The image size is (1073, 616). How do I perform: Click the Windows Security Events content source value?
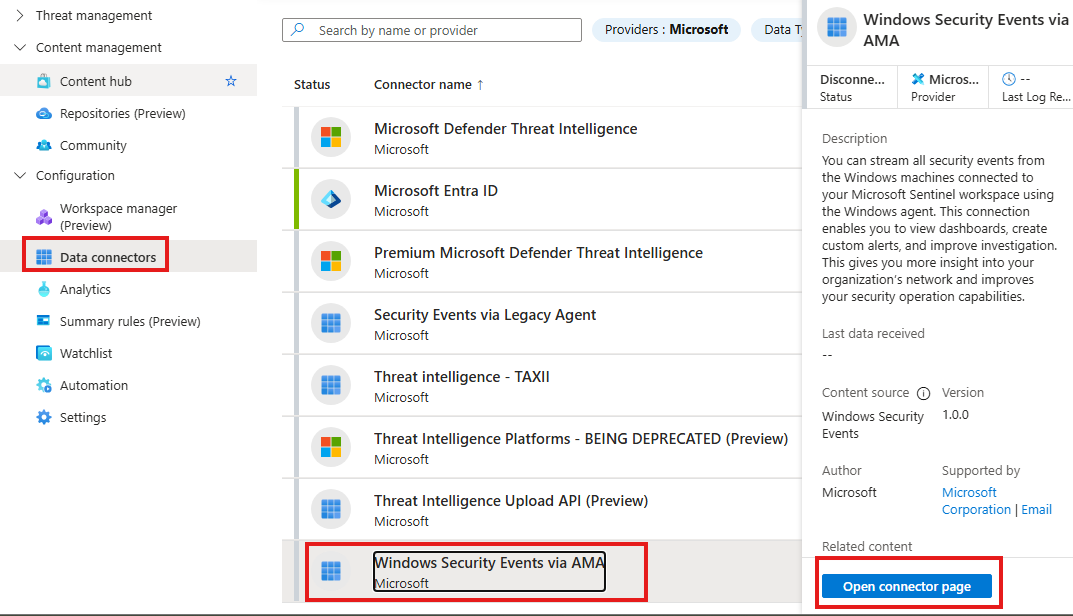pos(872,424)
